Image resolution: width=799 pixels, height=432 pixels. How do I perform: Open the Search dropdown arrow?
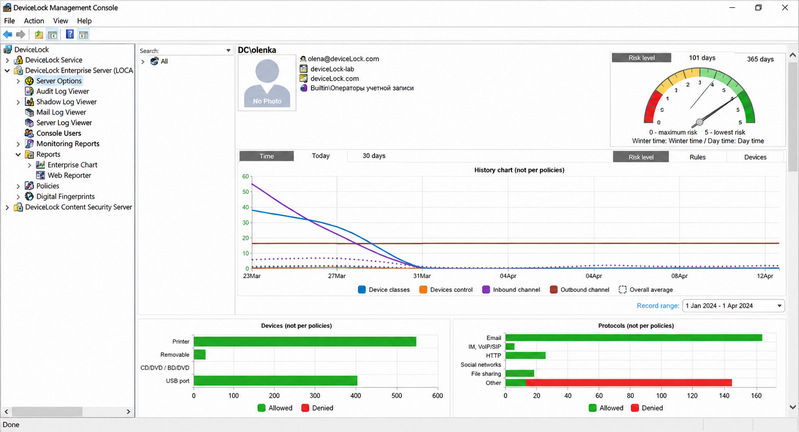point(228,50)
